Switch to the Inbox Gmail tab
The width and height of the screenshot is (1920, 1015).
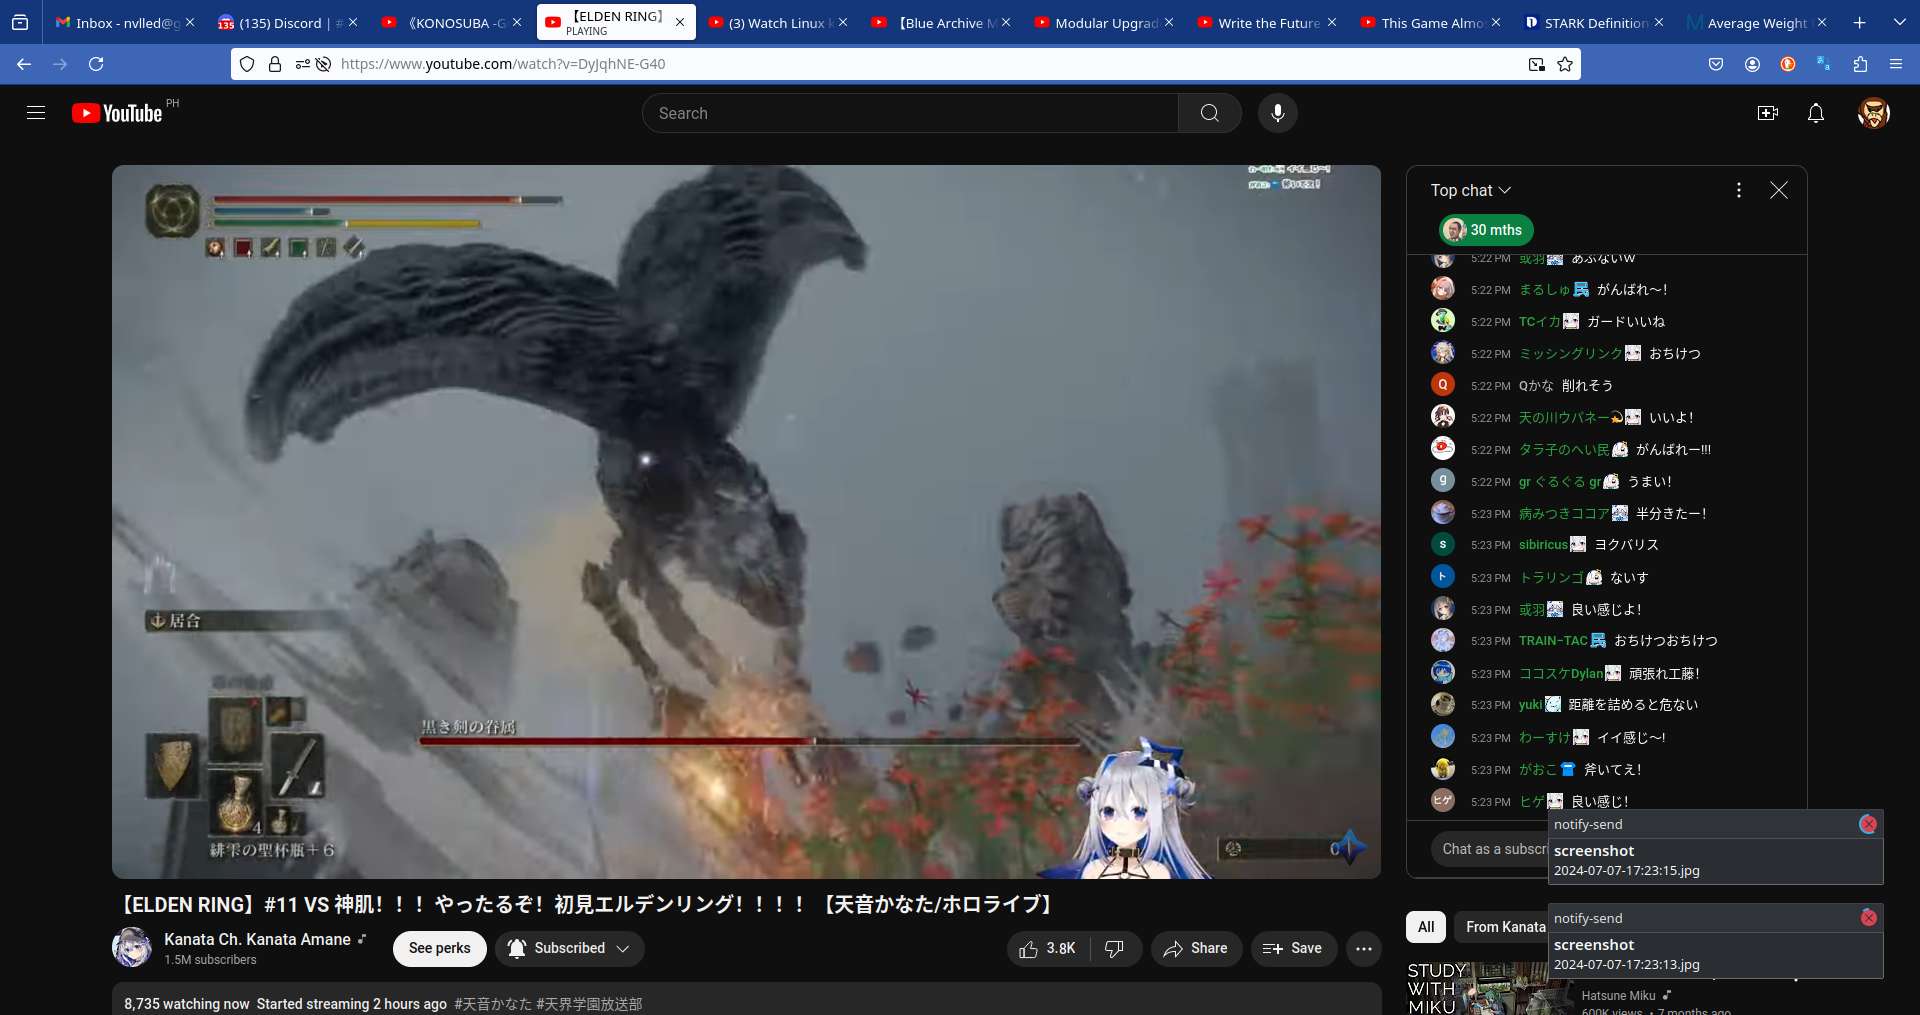coord(126,22)
